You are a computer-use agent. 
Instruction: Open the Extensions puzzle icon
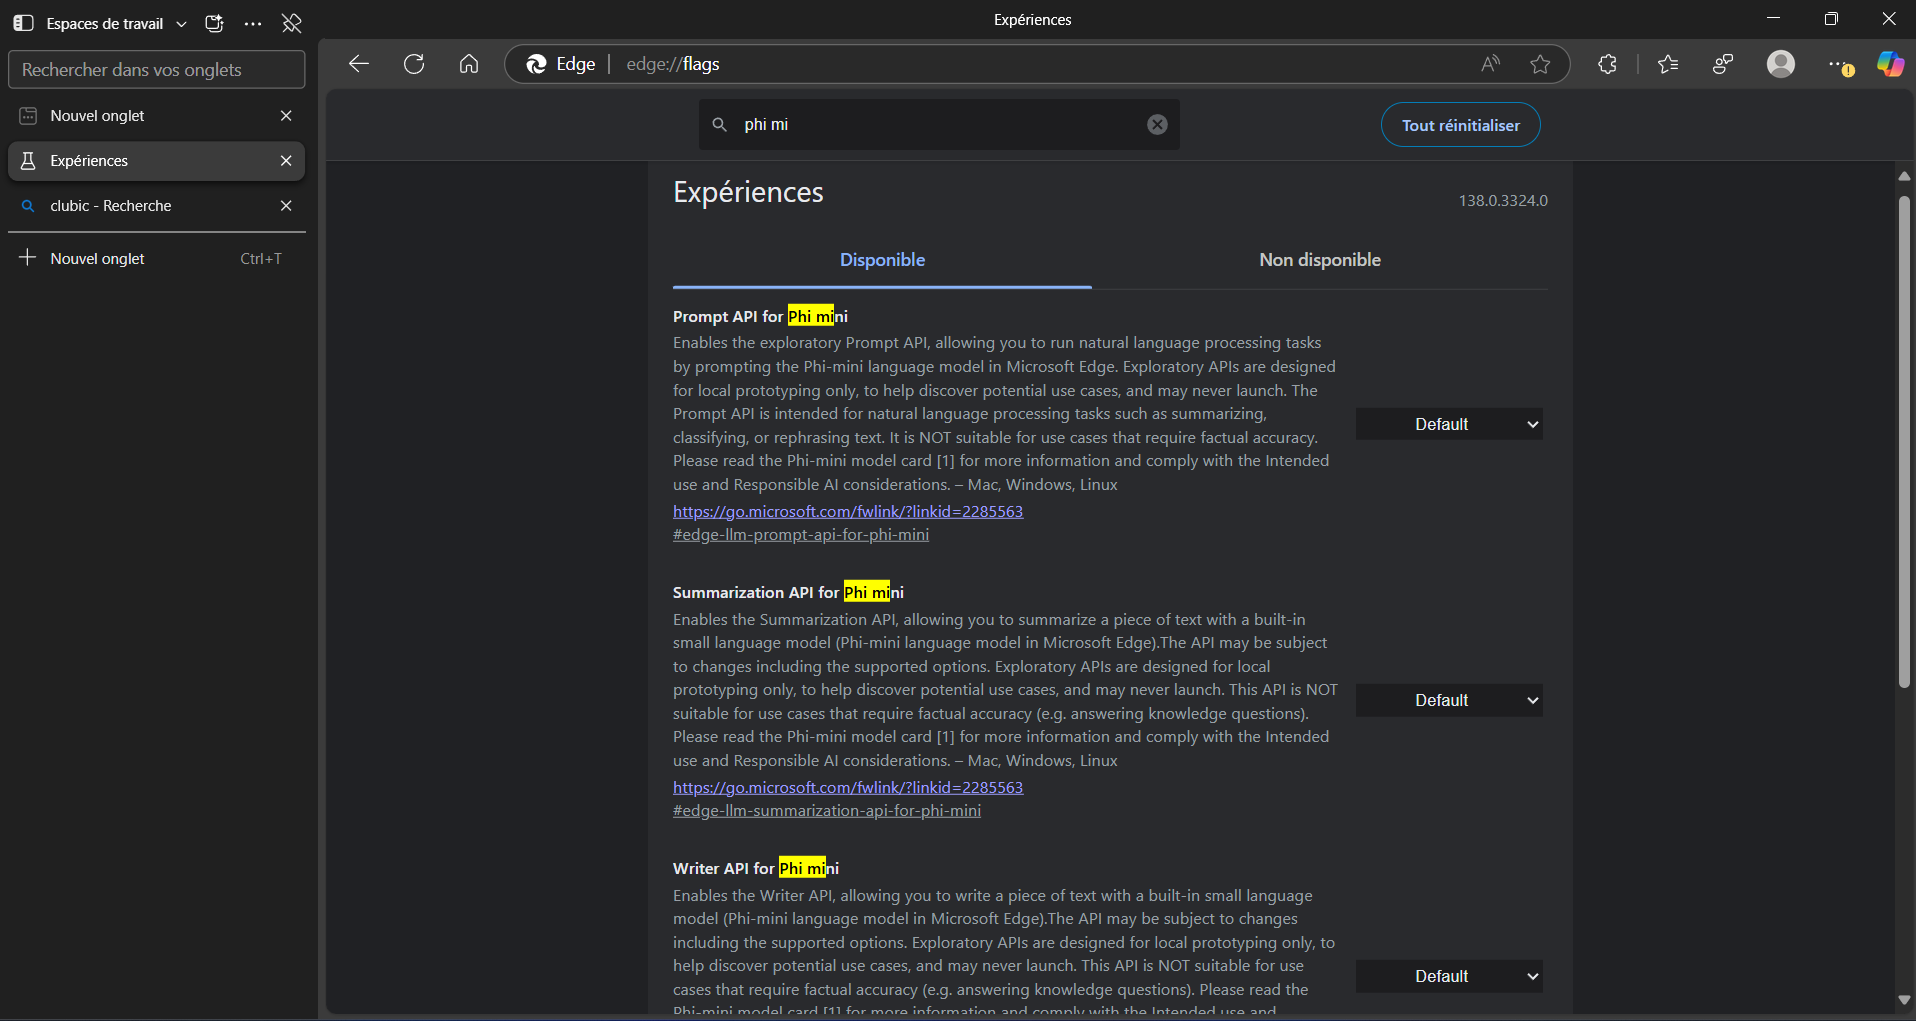[1607, 64]
